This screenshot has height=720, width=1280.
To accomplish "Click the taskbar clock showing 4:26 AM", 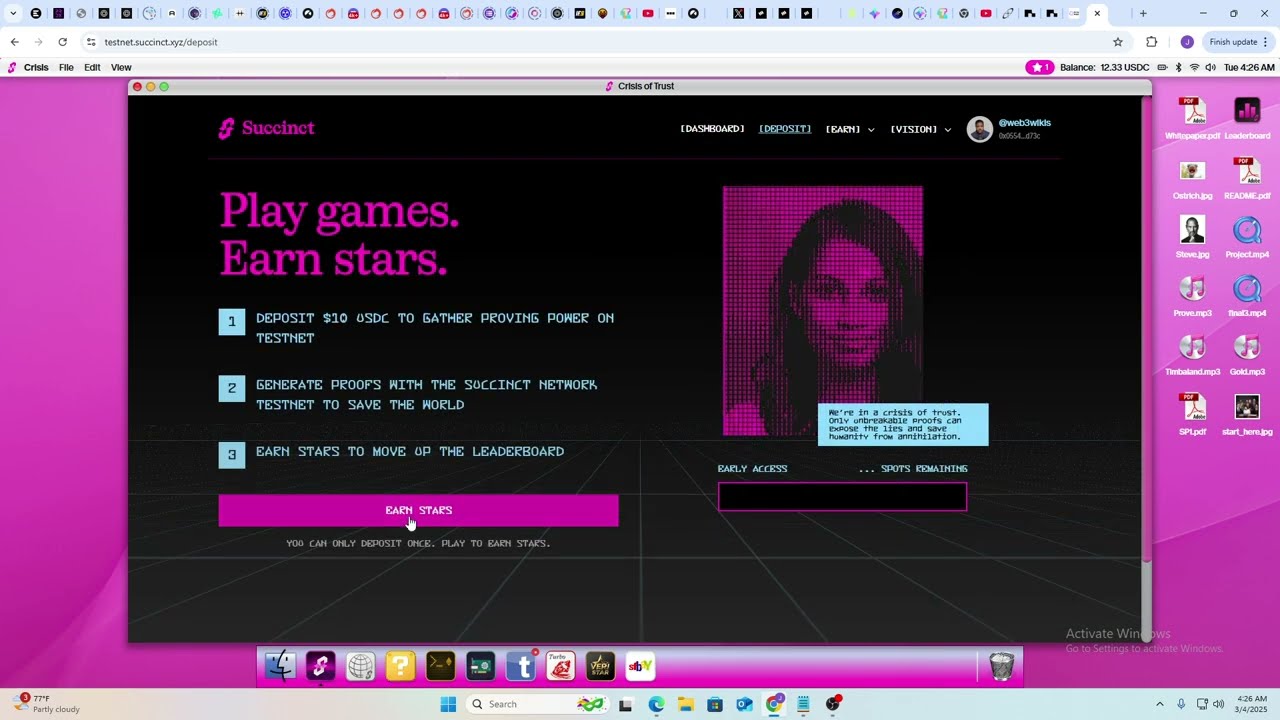I will point(1252,704).
